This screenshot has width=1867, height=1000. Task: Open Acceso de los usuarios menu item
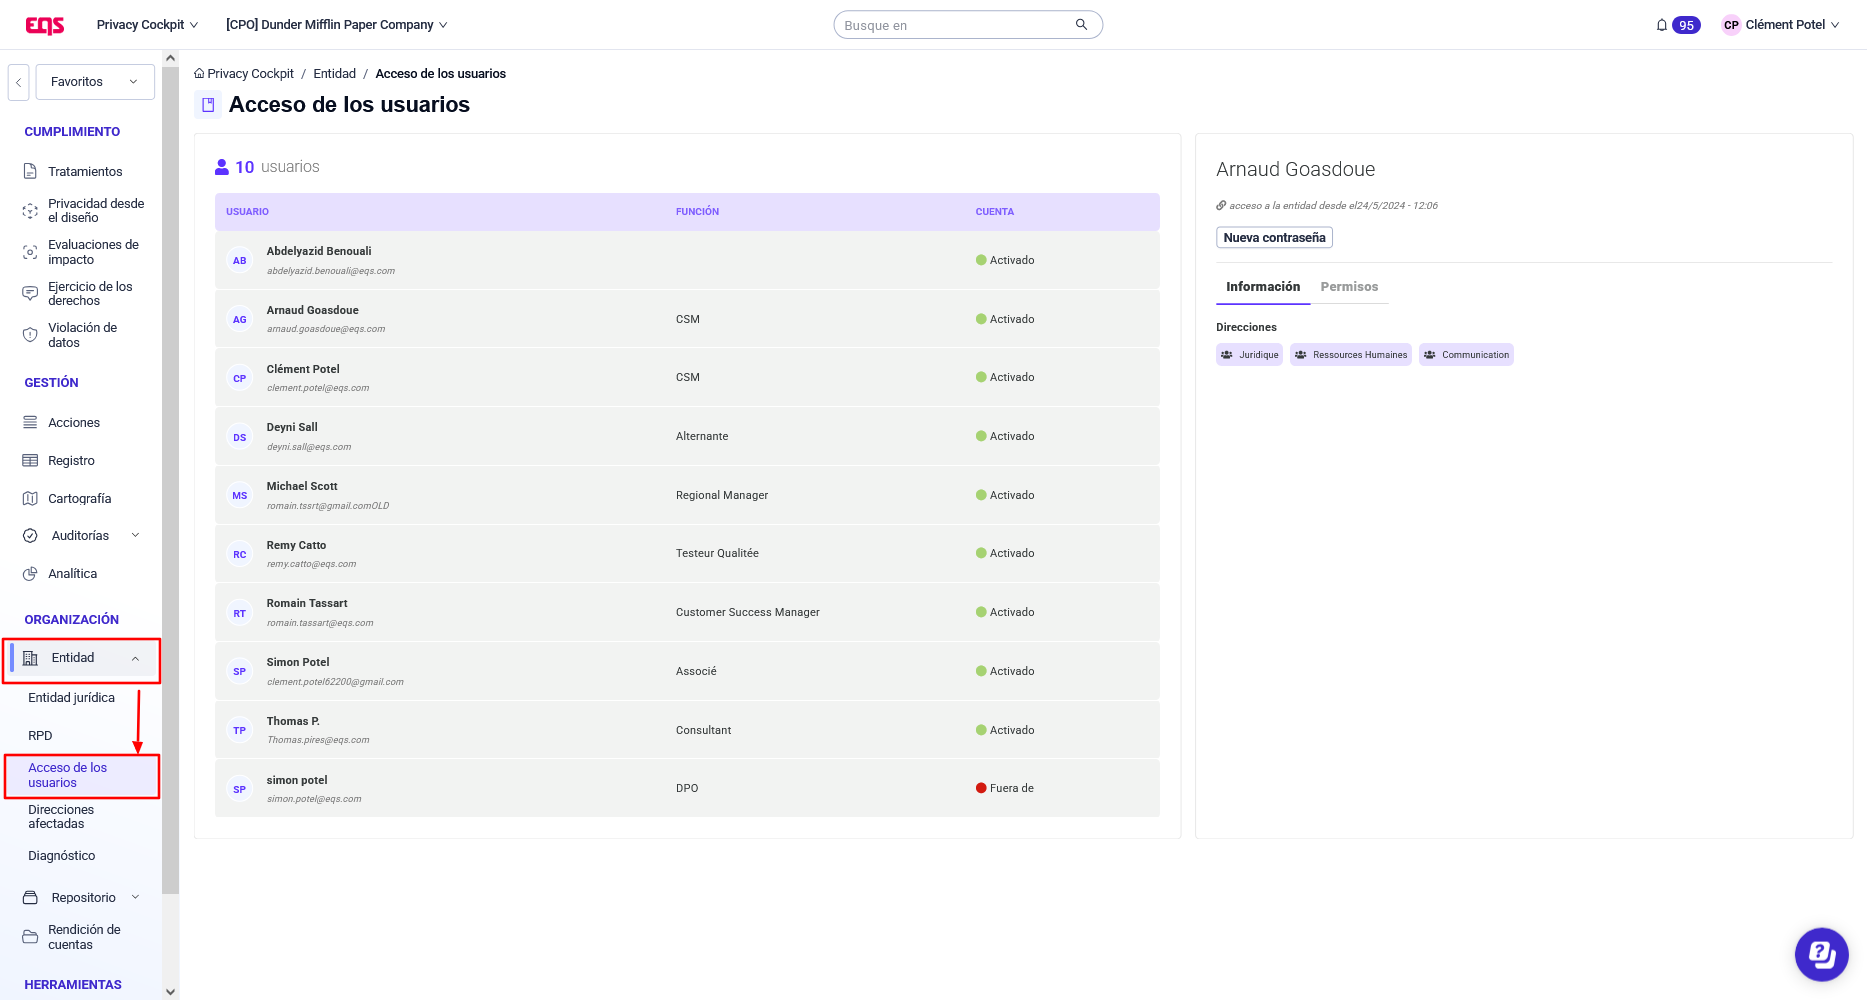point(81,776)
